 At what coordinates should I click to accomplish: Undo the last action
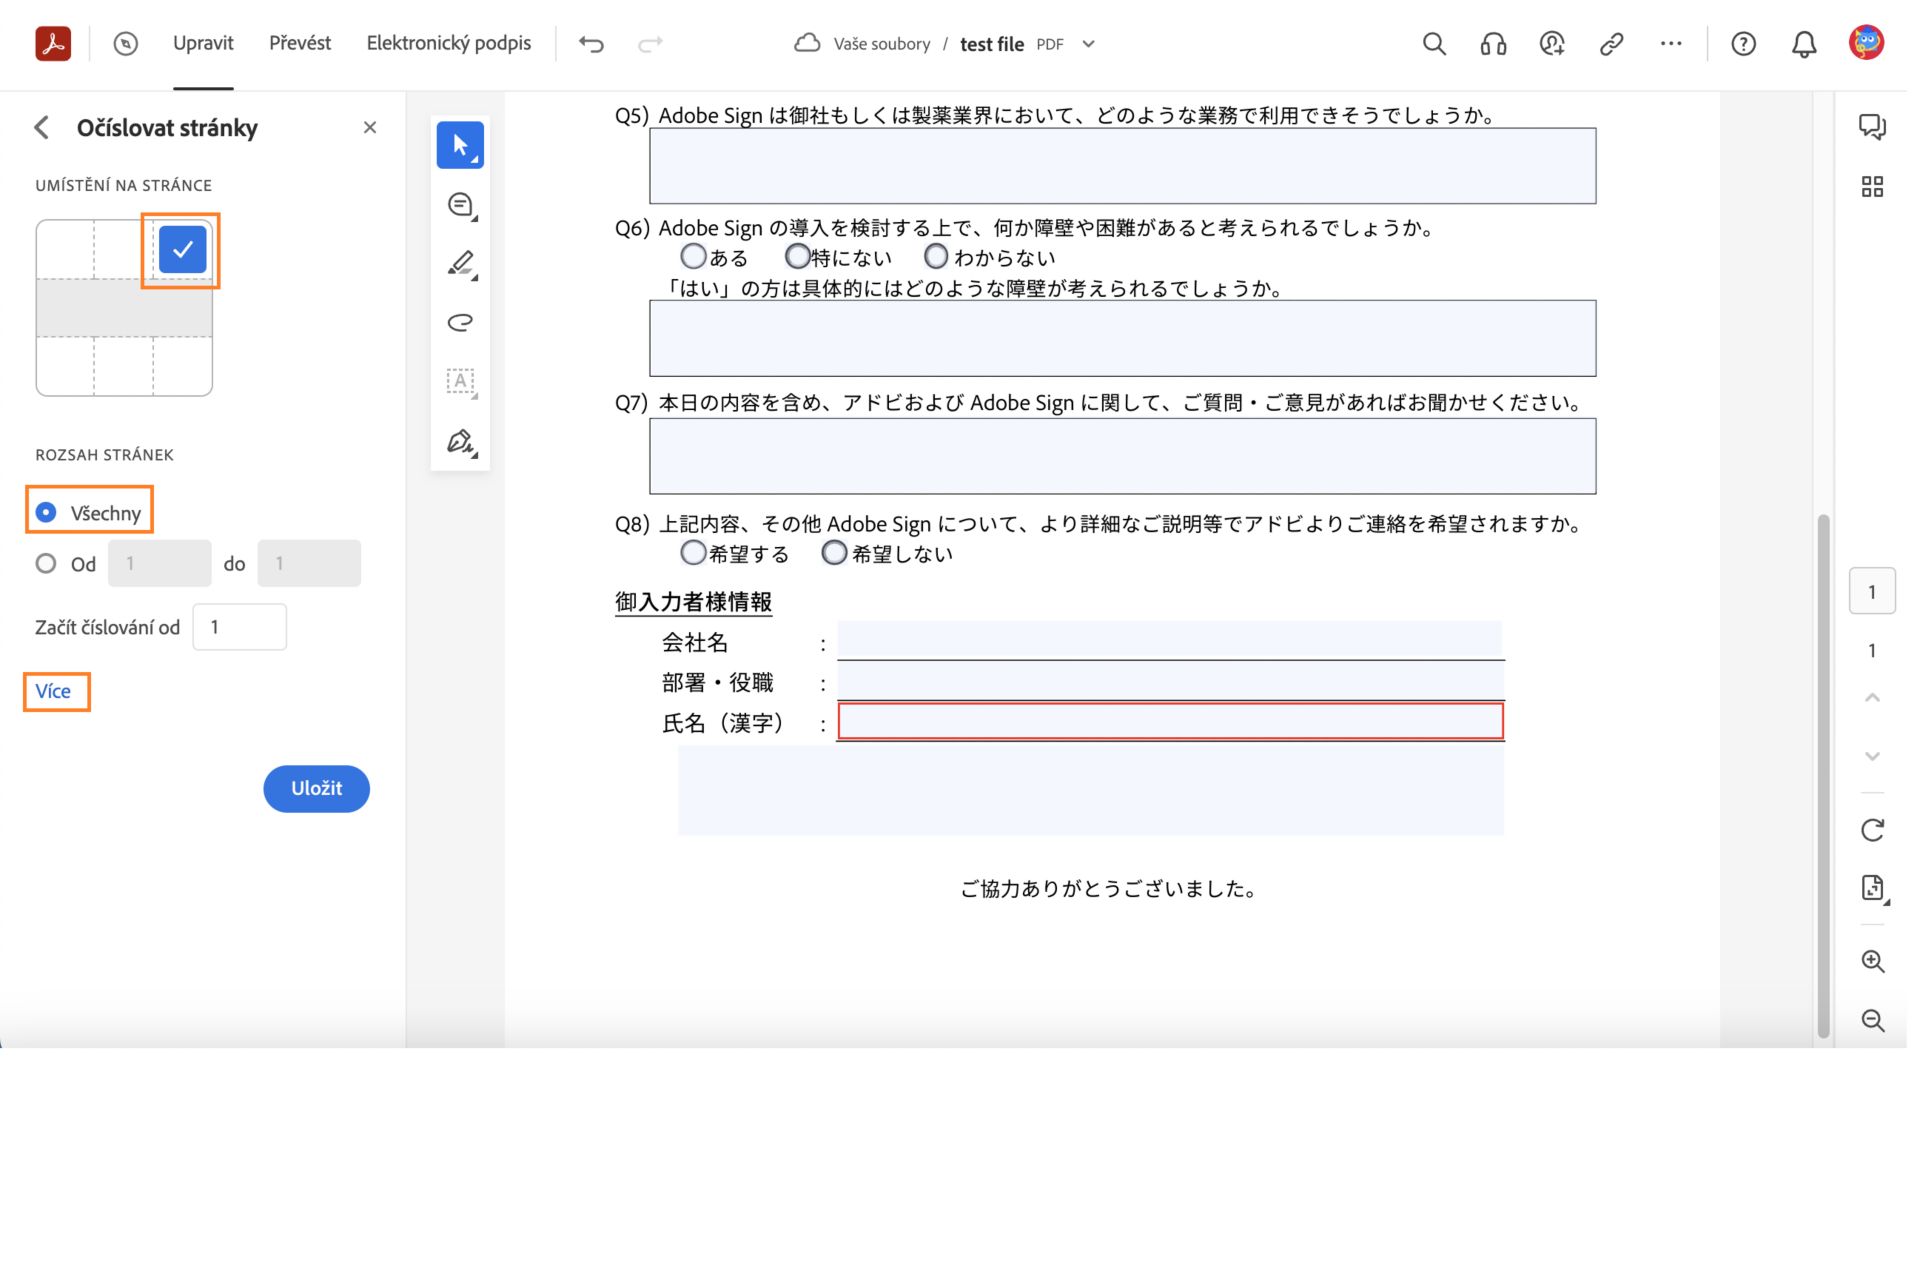(592, 43)
